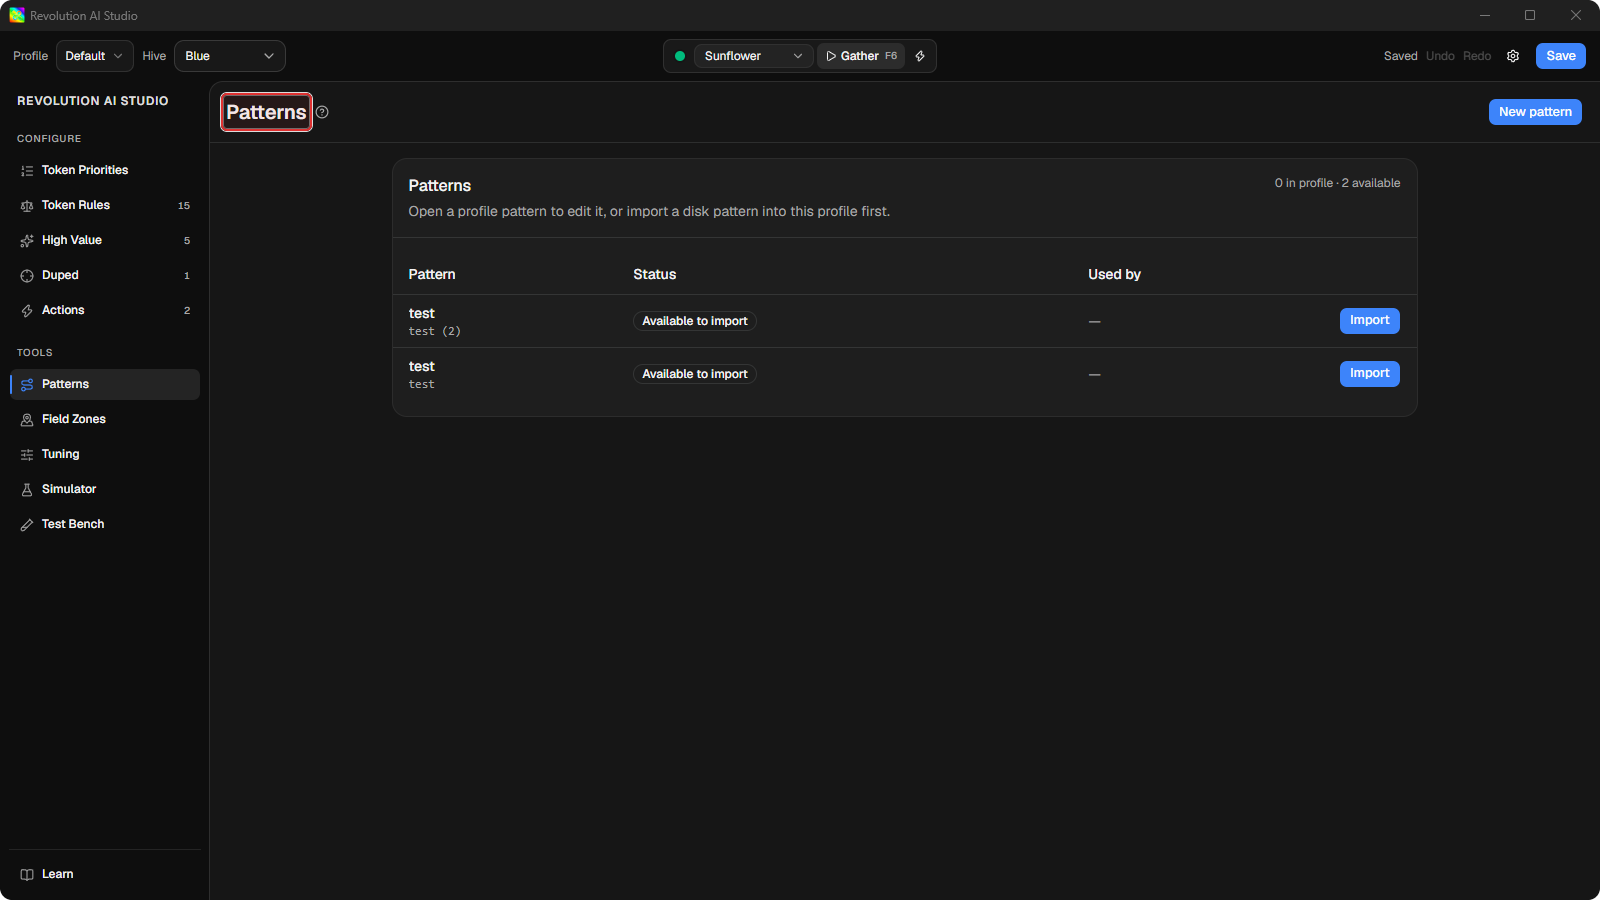Image resolution: width=1600 pixels, height=900 pixels.
Task: Create a New pattern
Action: pos(1535,112)
